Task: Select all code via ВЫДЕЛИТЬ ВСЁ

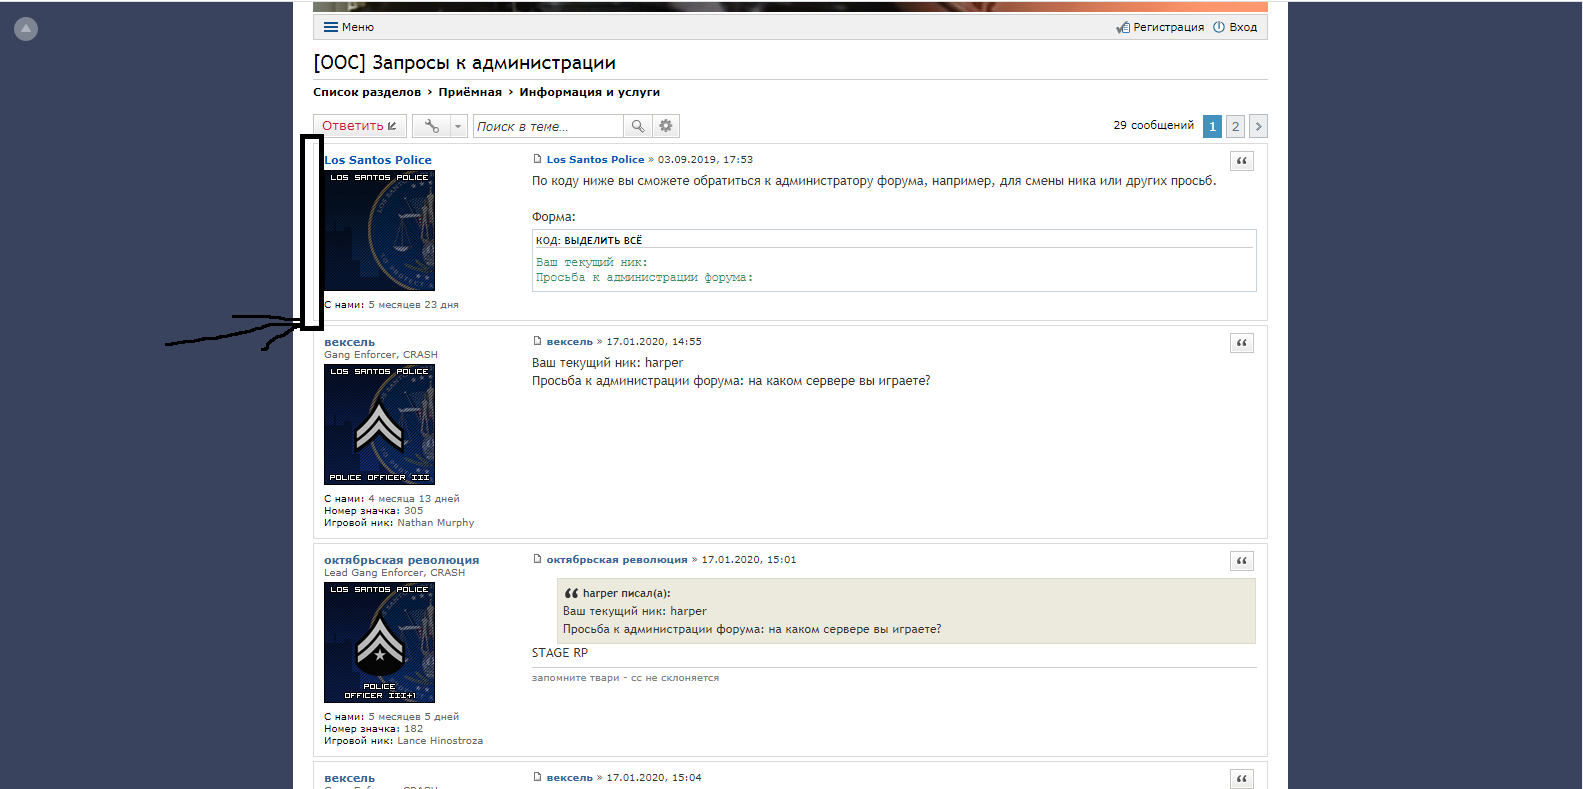Action: point(603,241)
